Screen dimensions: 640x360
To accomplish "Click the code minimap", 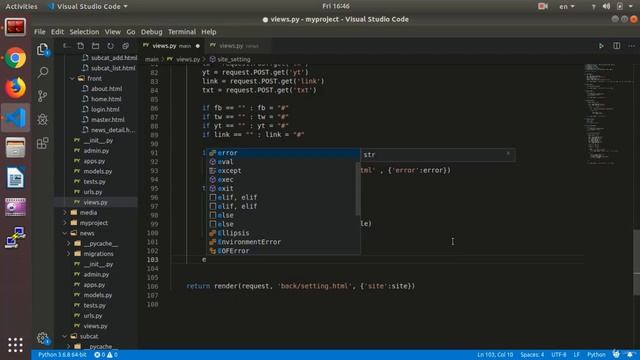I will coord(608,114).
